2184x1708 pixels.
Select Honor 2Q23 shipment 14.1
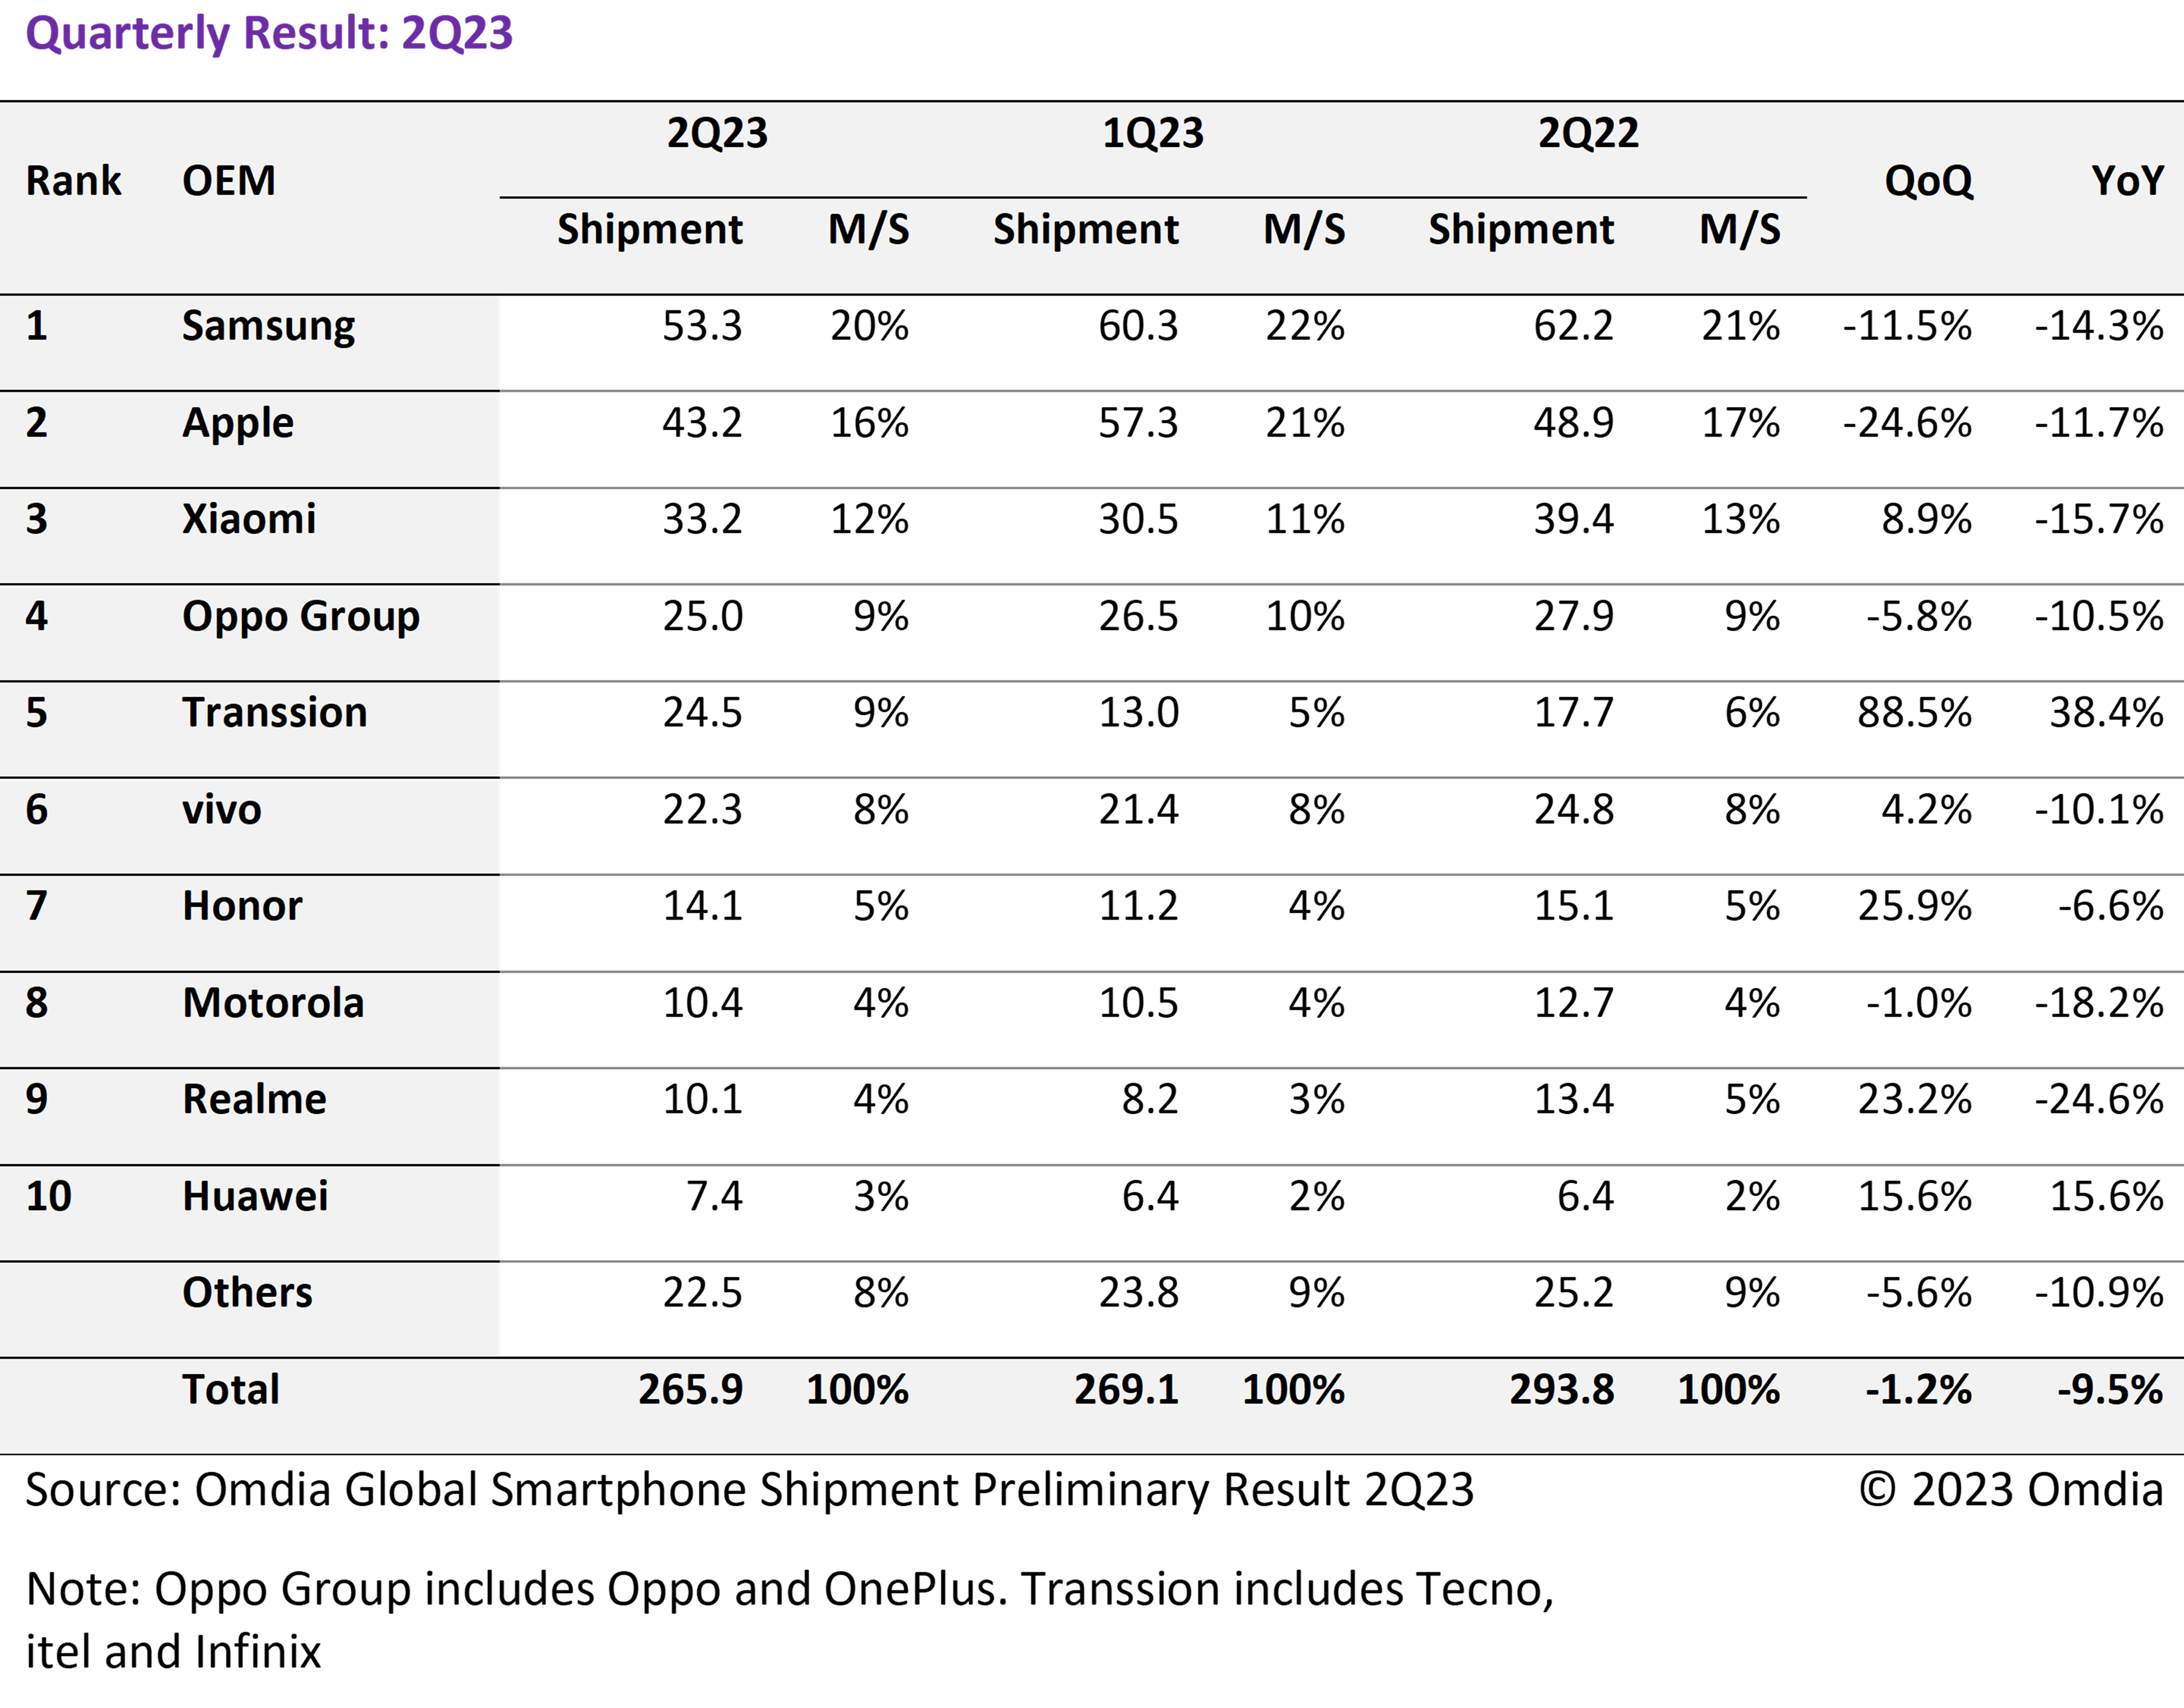click(x=702, y=906)
